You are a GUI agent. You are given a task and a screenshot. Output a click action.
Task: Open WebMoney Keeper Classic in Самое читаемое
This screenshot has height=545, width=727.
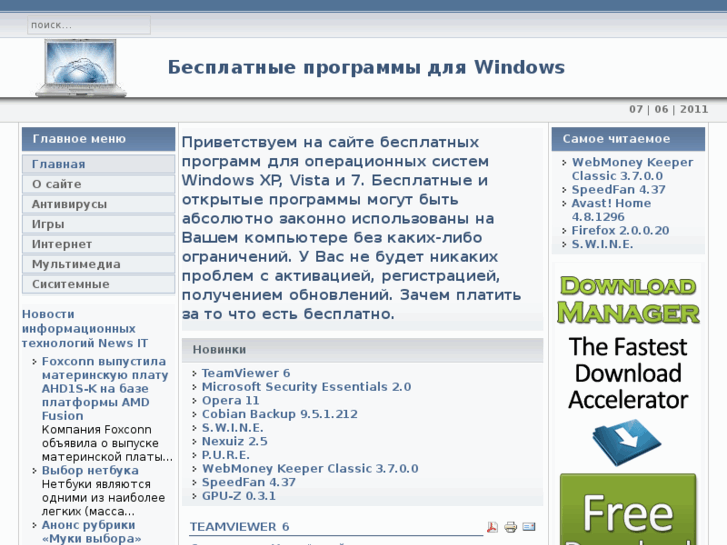click(x=632, y=169)
